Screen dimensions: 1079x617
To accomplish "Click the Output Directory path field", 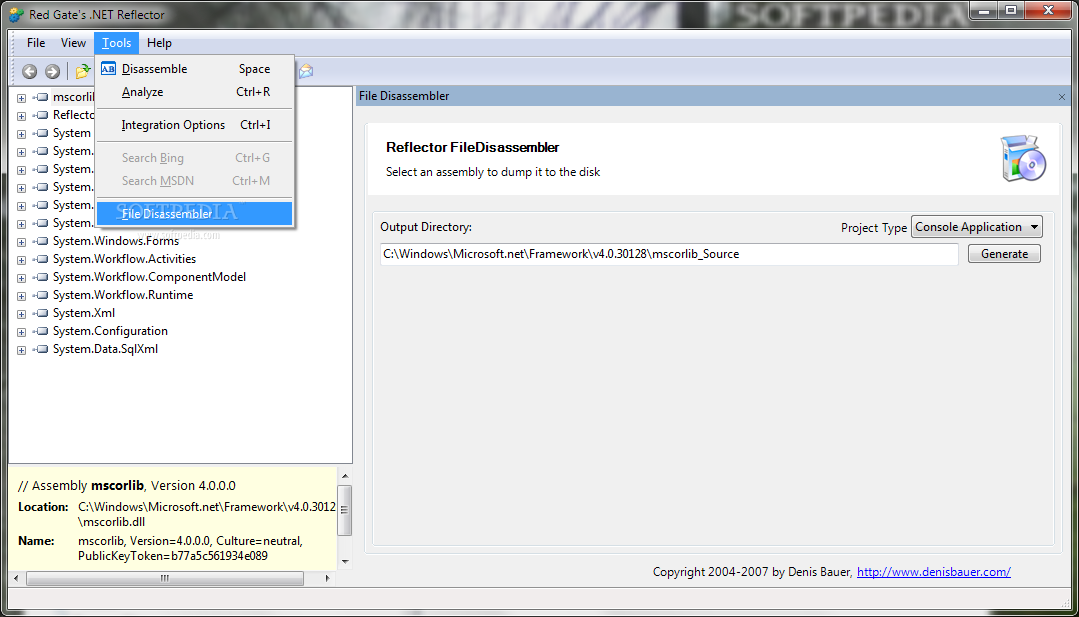I will [669, 254].
